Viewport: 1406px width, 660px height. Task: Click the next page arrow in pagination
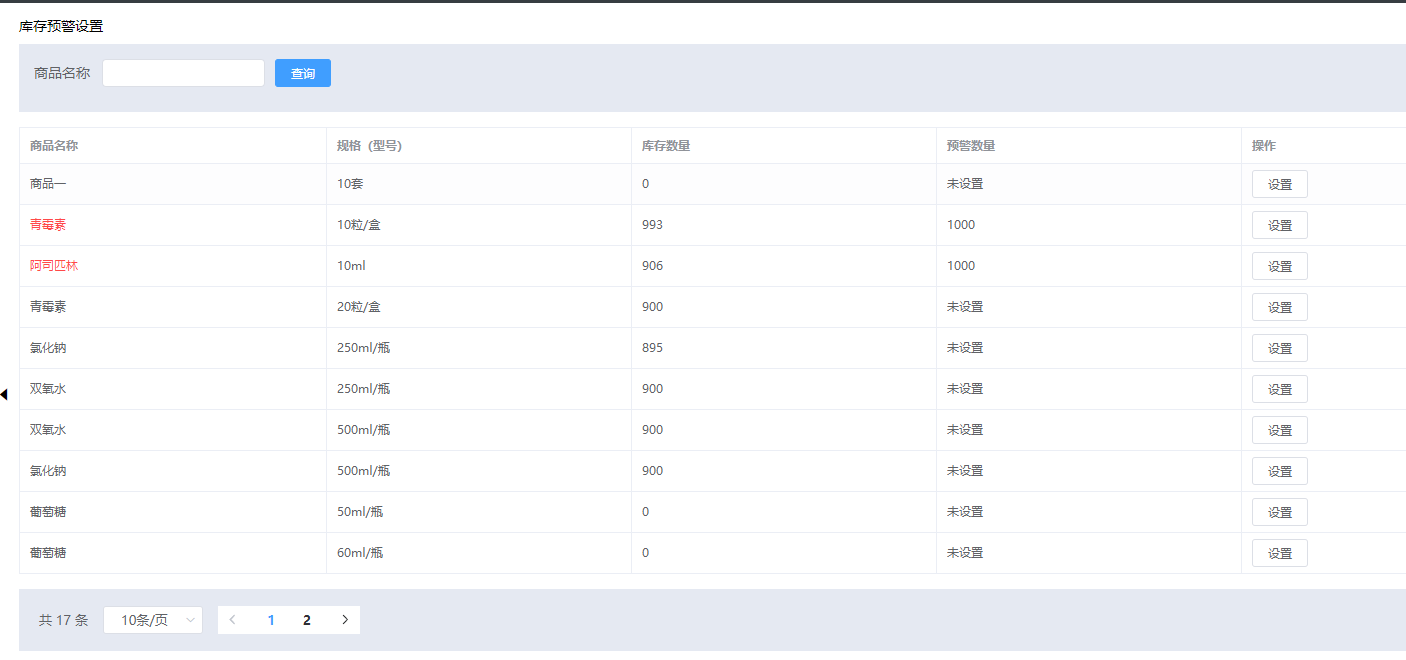(345, 620)
